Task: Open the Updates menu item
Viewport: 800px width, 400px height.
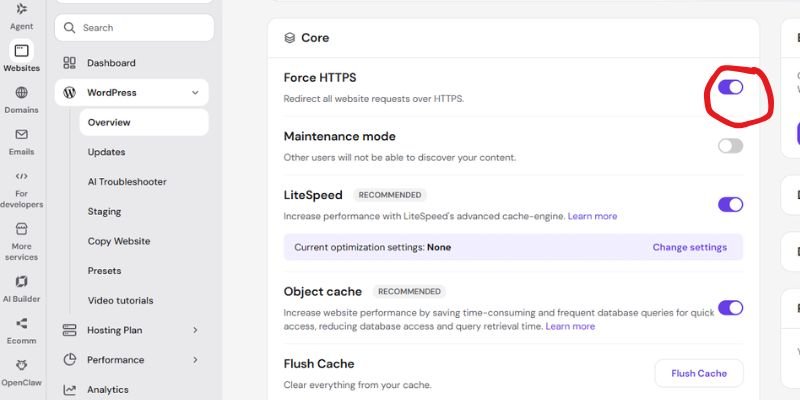Action: point(106,152)
